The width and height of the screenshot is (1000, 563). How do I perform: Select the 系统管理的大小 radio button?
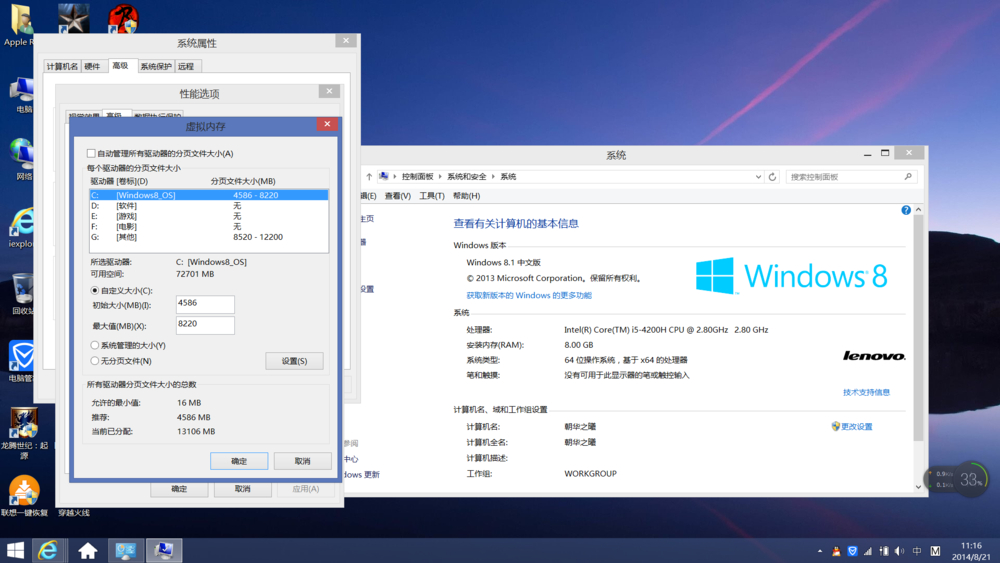94,346
